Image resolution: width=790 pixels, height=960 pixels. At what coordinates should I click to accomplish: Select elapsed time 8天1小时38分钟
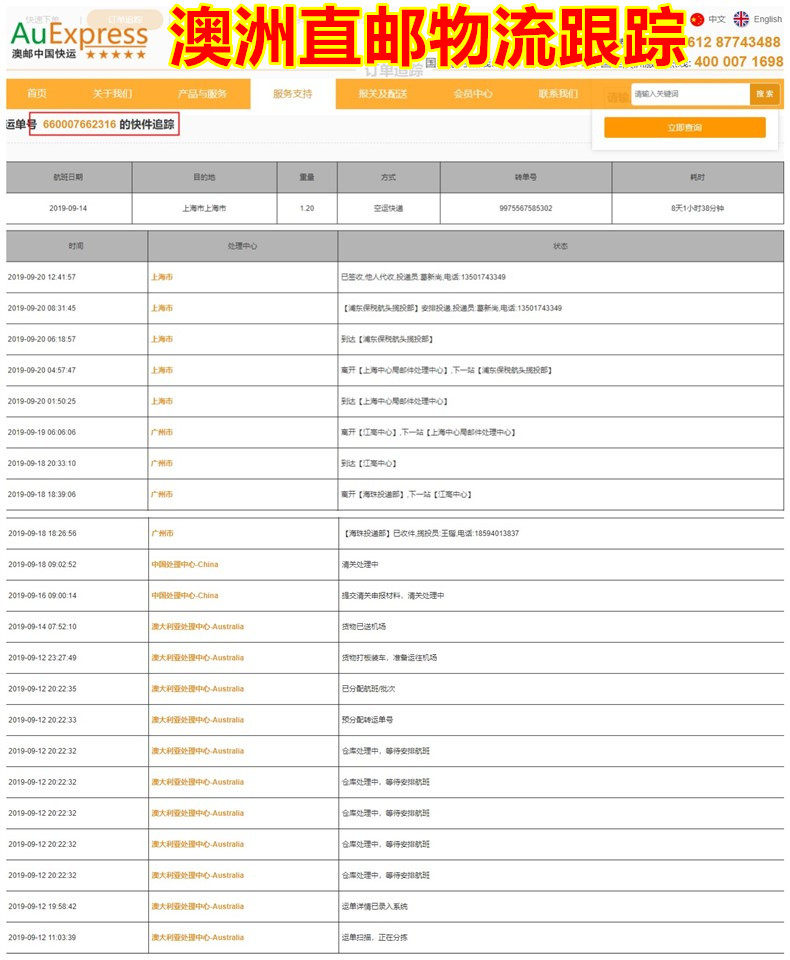pyautogui.click(x=697, y=208)
